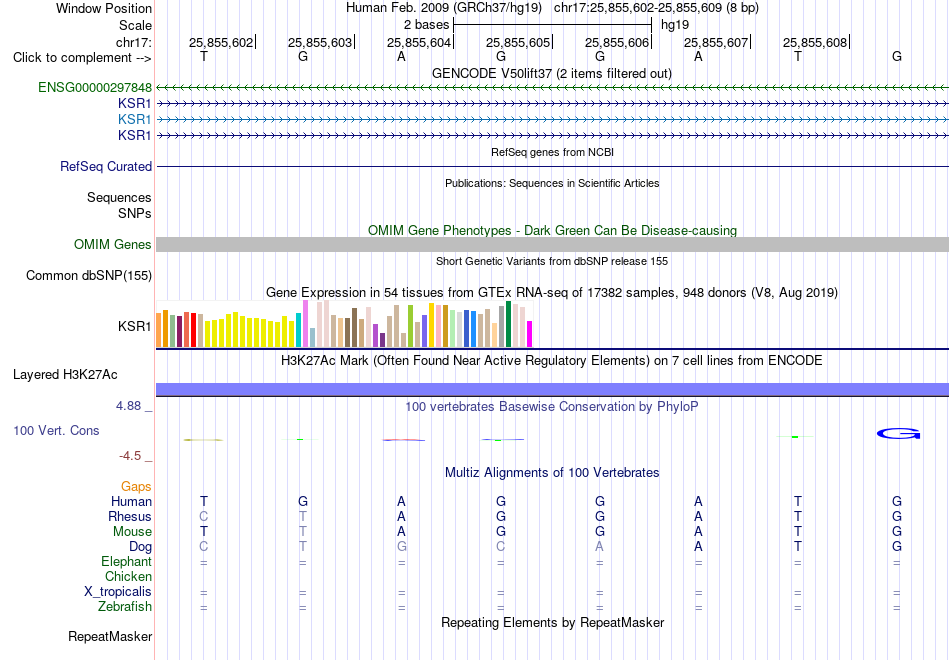Screen dimensions: 950x660
Task: Open the 100 Vert. Cons track label
Action: pyautogui.click(x=56, y=431)
